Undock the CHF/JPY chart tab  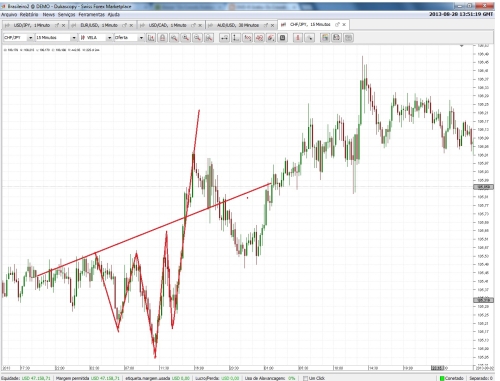pos(337,25)
